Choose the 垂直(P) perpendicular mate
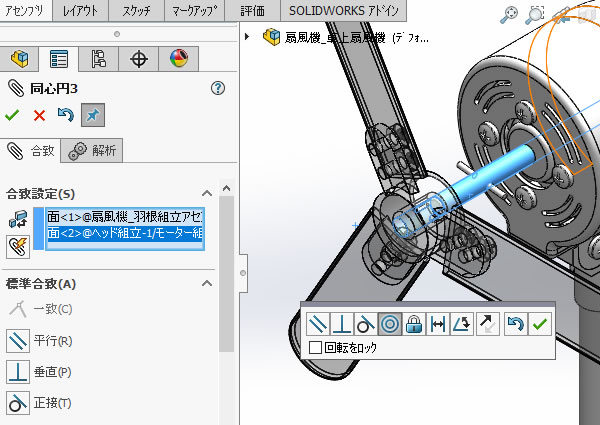Image resolution: width=600 pixels, height=425 pixels. pos(39,372)
